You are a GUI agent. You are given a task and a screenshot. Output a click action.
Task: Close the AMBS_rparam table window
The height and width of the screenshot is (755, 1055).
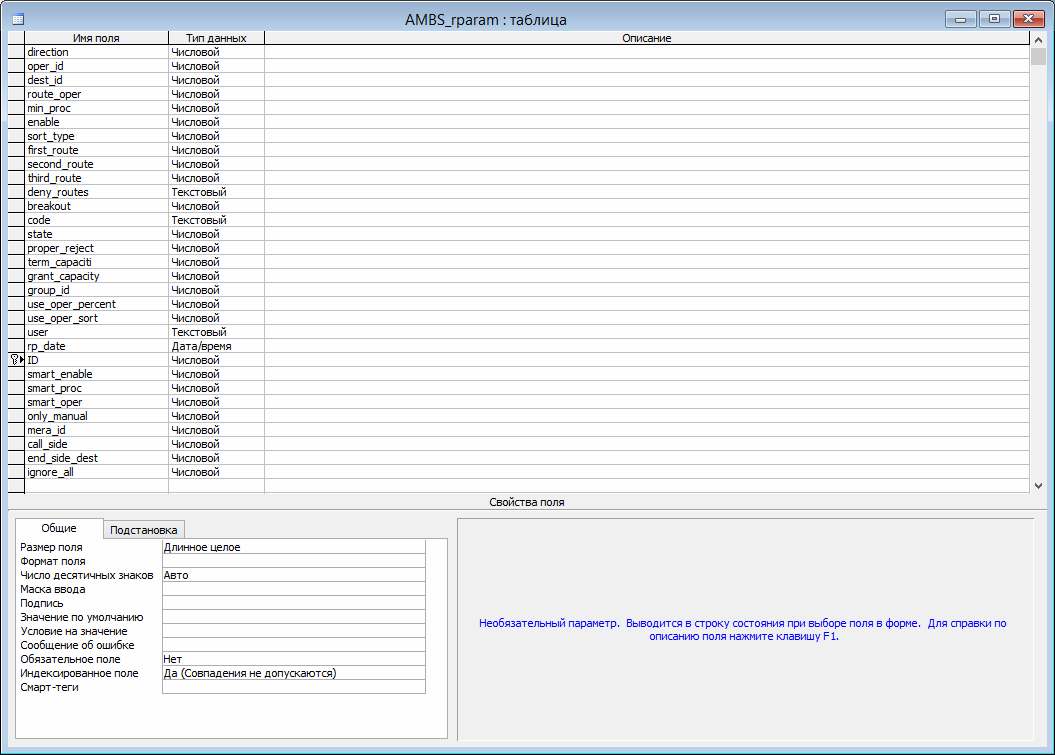(1028, 18)
